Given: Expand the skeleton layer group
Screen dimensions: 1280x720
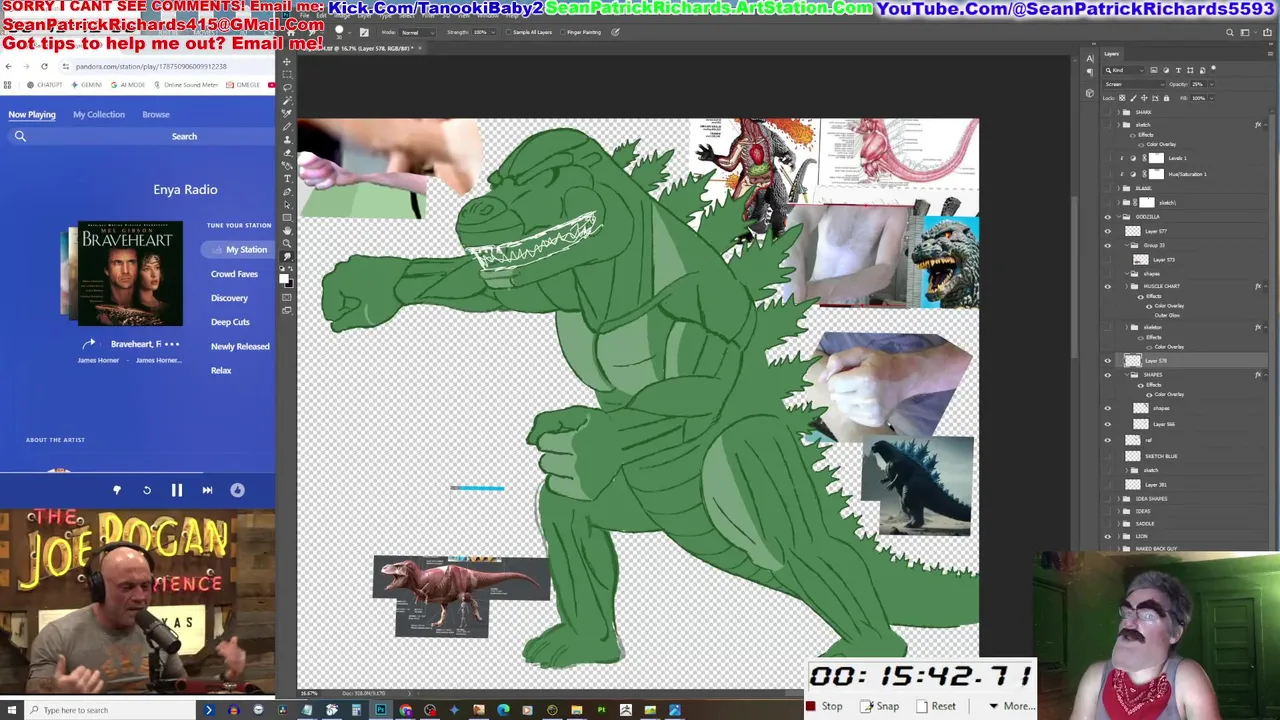Looking at the screenshot, I should tap(1126, 327).
